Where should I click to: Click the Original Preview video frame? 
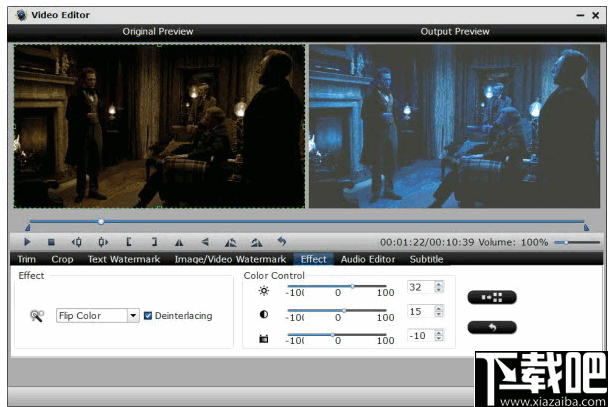point(160,126)
